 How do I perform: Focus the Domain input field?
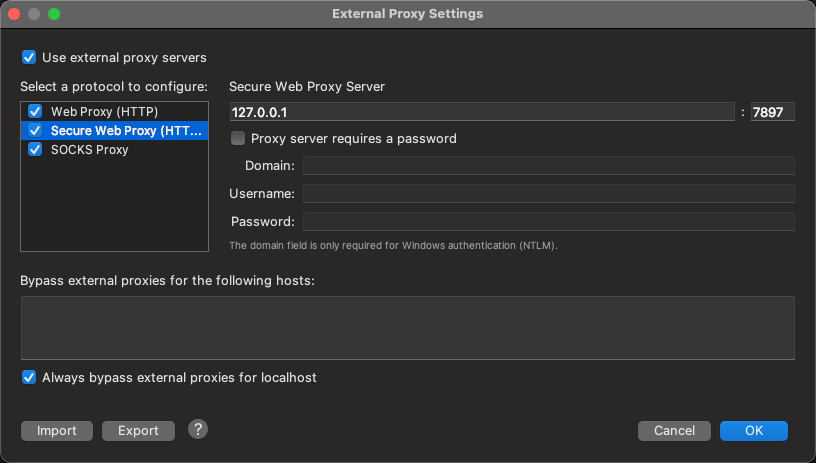549,165
